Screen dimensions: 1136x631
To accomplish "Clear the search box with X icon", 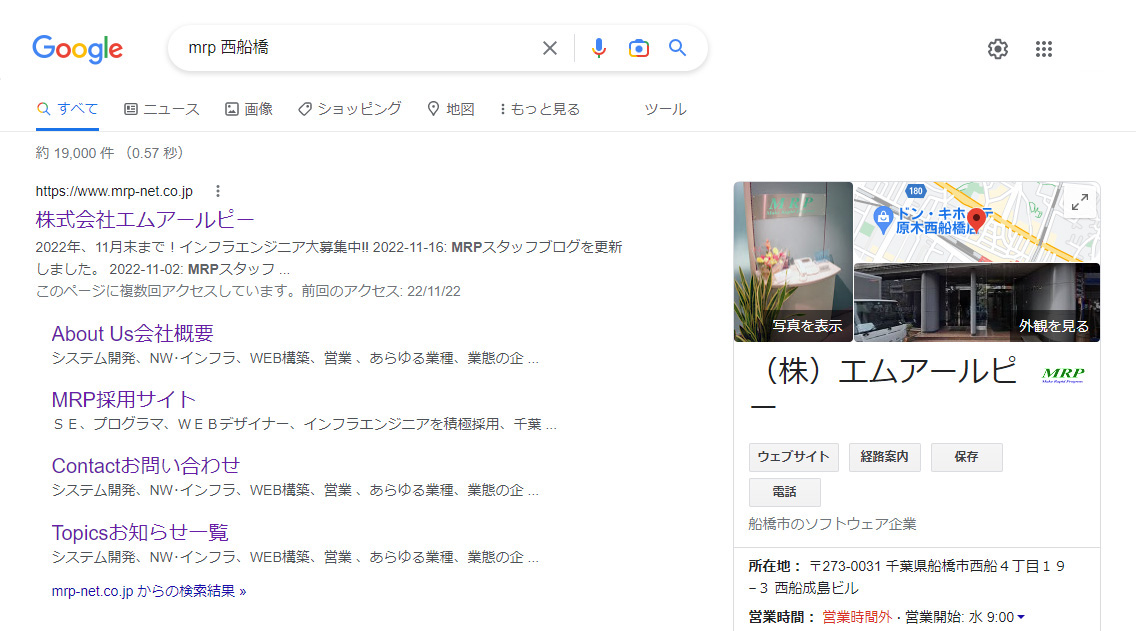I will click(x=549, y=48).
